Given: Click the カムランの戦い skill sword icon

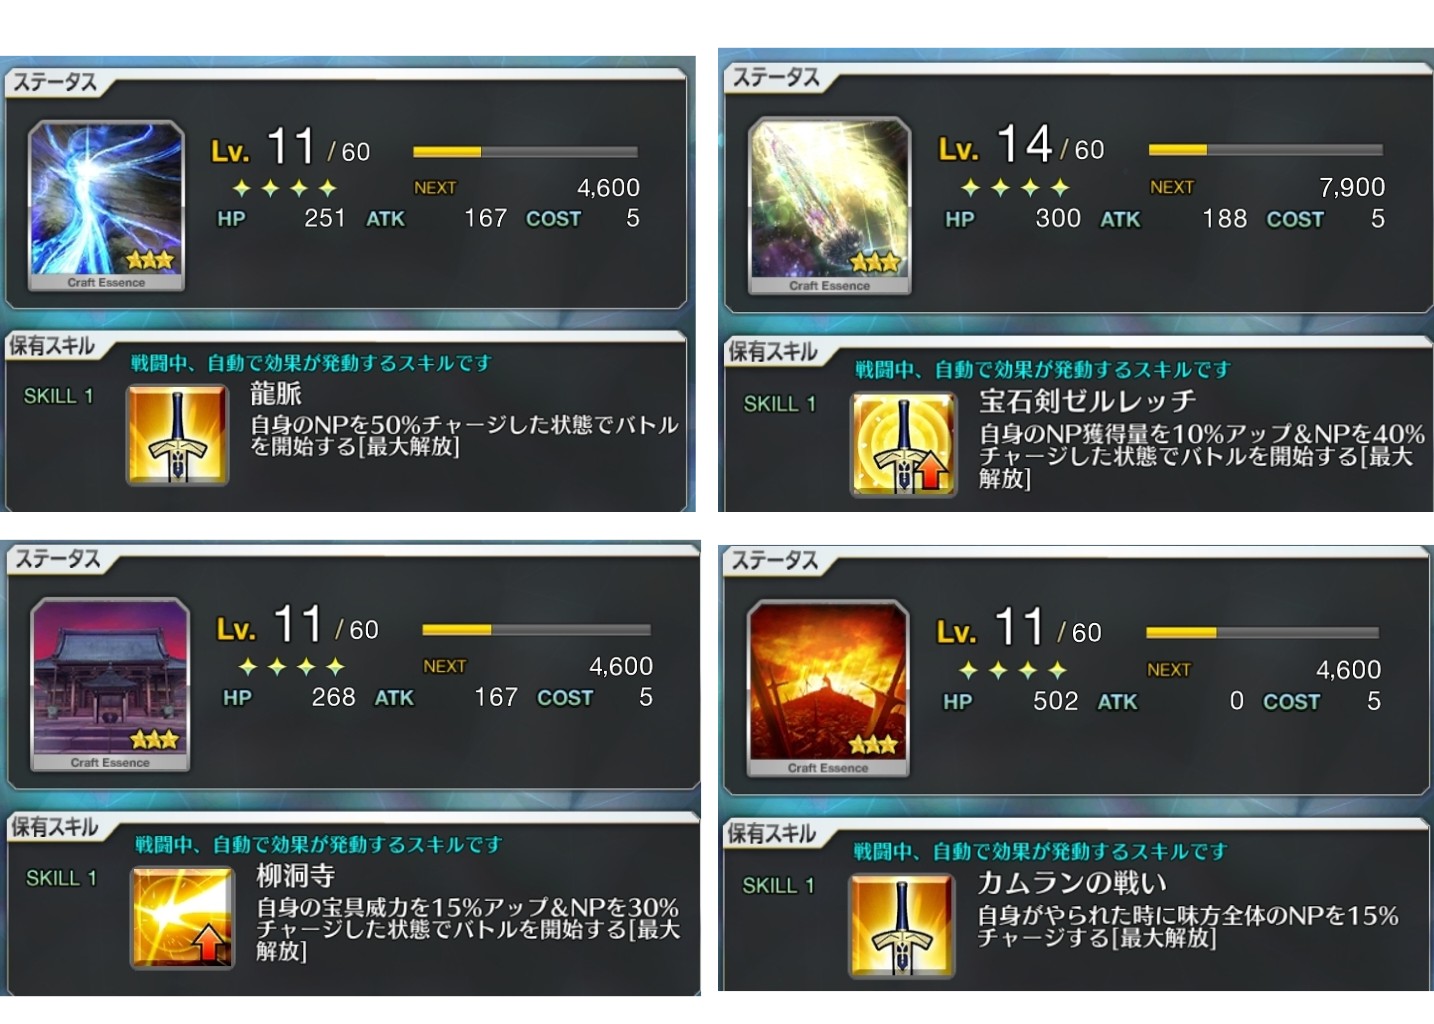Looking at the screenshot, I should [901, 925].
